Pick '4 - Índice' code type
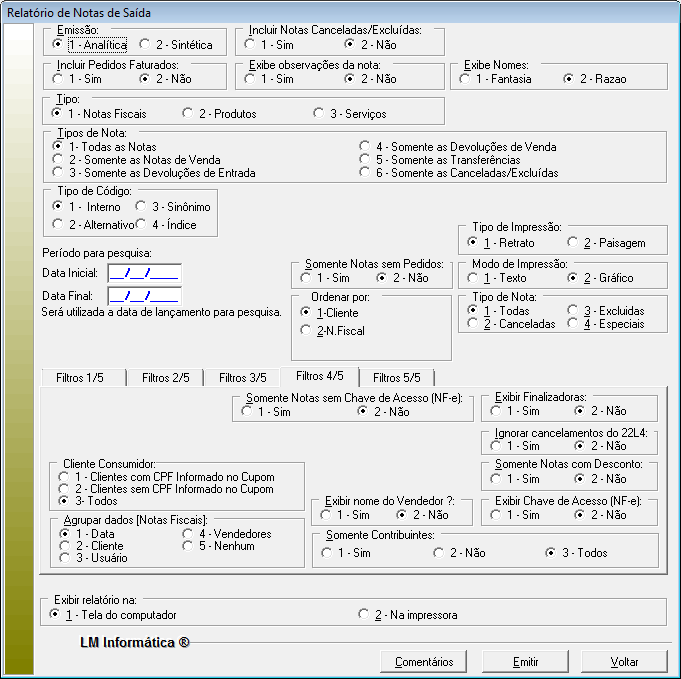Viewport: 681px width, 679px height. [x=141, y=224]
